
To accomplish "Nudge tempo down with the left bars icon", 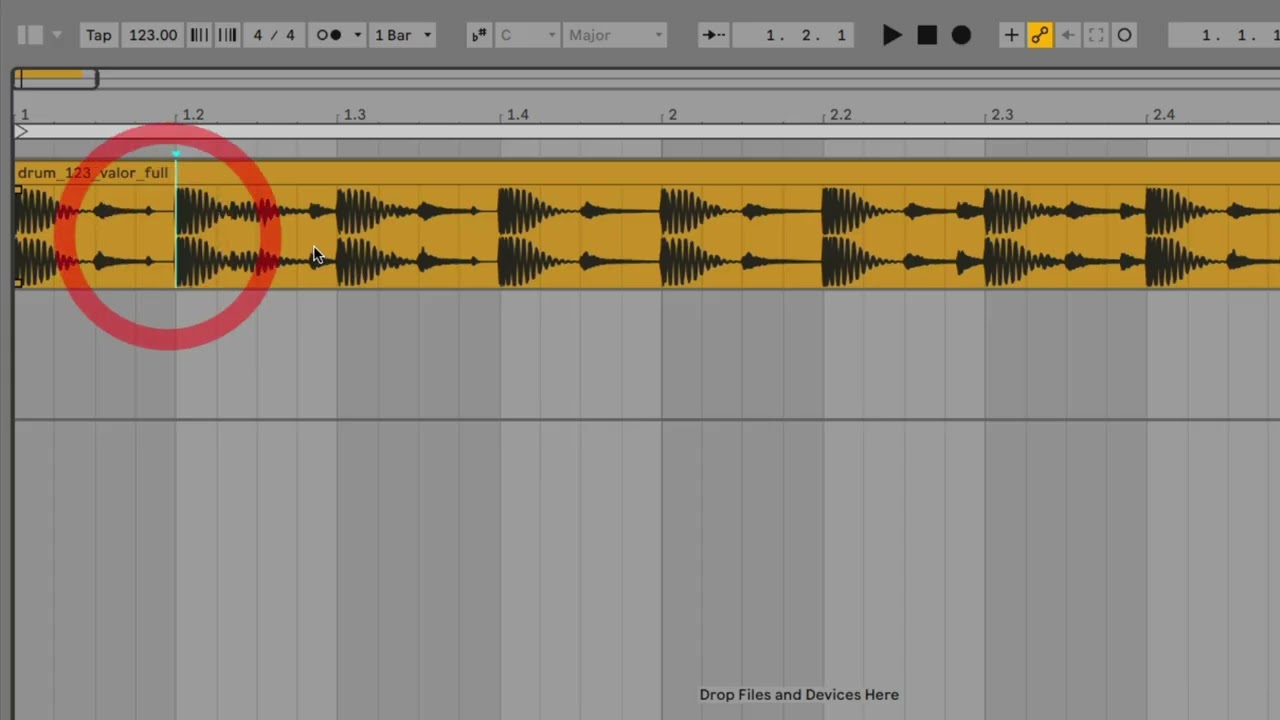I will click(200, 35).
